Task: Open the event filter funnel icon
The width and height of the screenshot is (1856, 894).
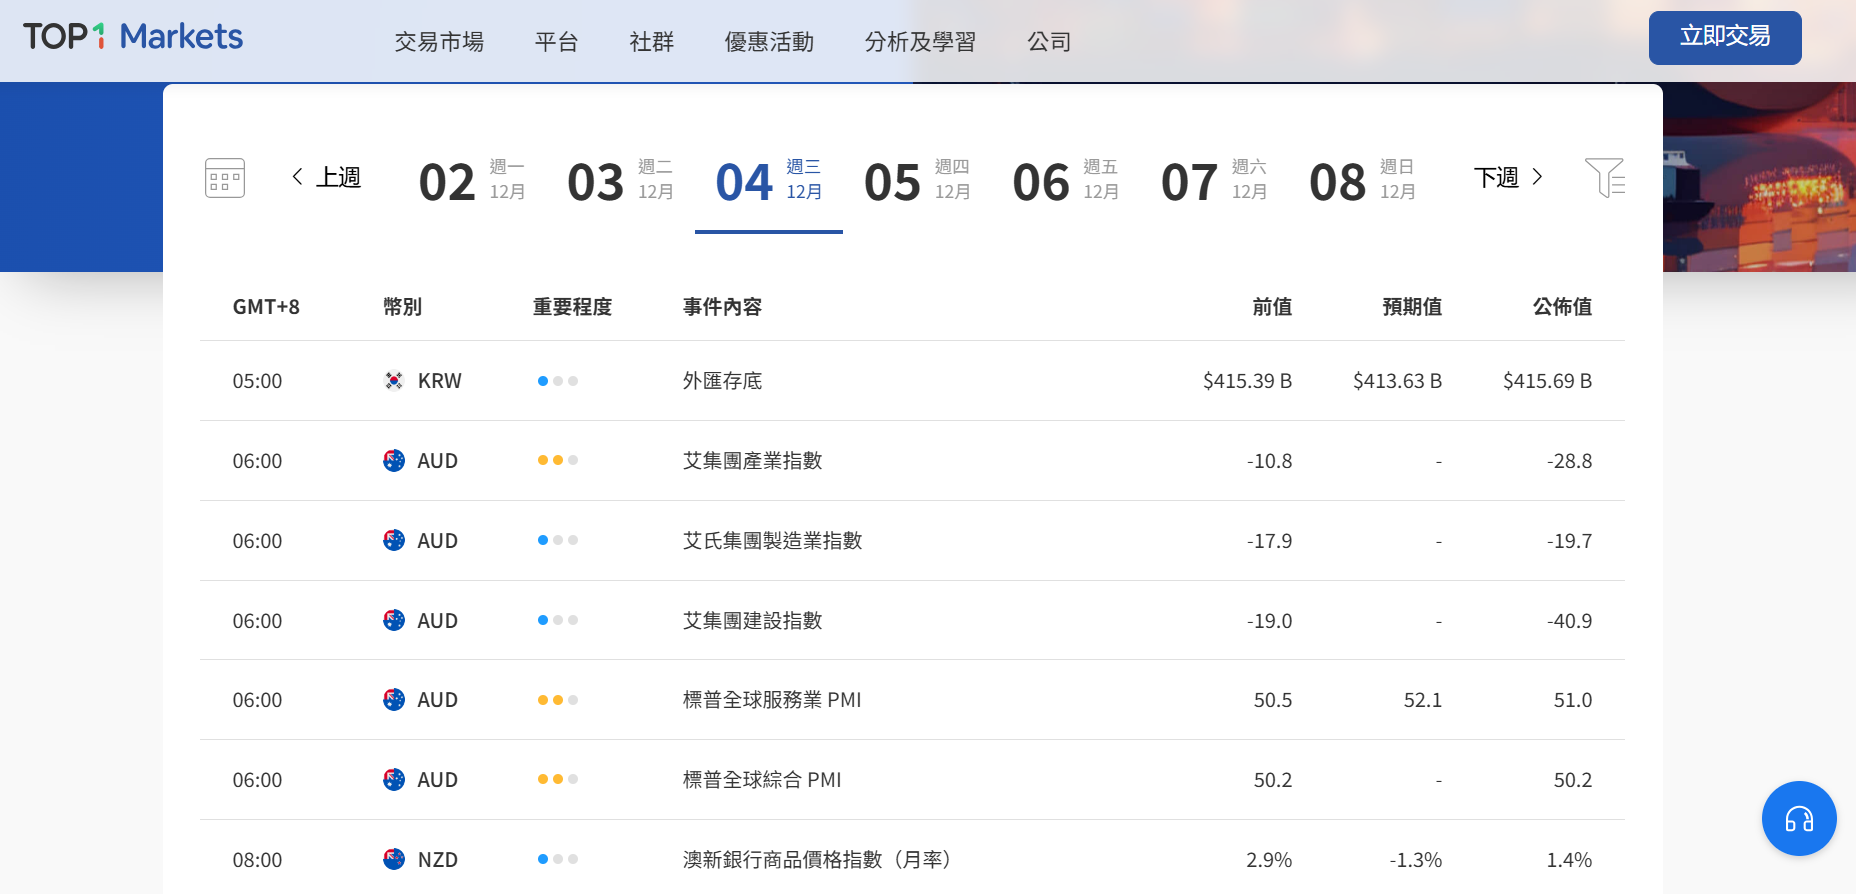Action: pyautogui.click(x=1604, y=178)
